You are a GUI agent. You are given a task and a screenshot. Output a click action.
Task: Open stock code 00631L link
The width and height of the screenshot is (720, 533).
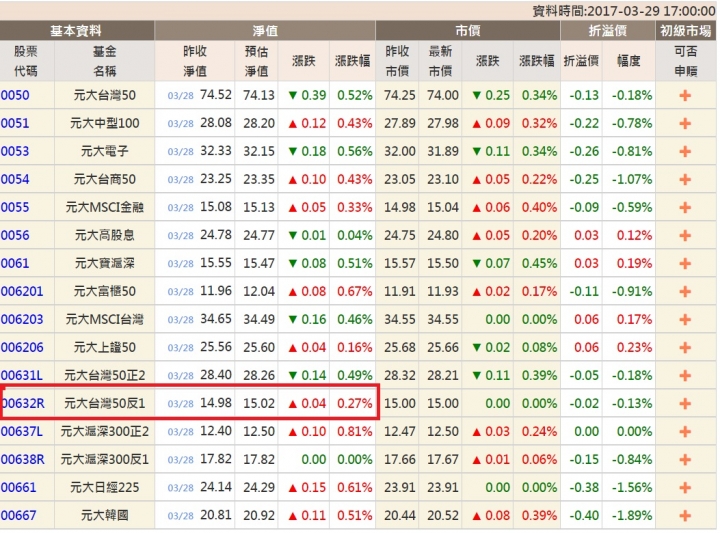click(x=22, y=376)
